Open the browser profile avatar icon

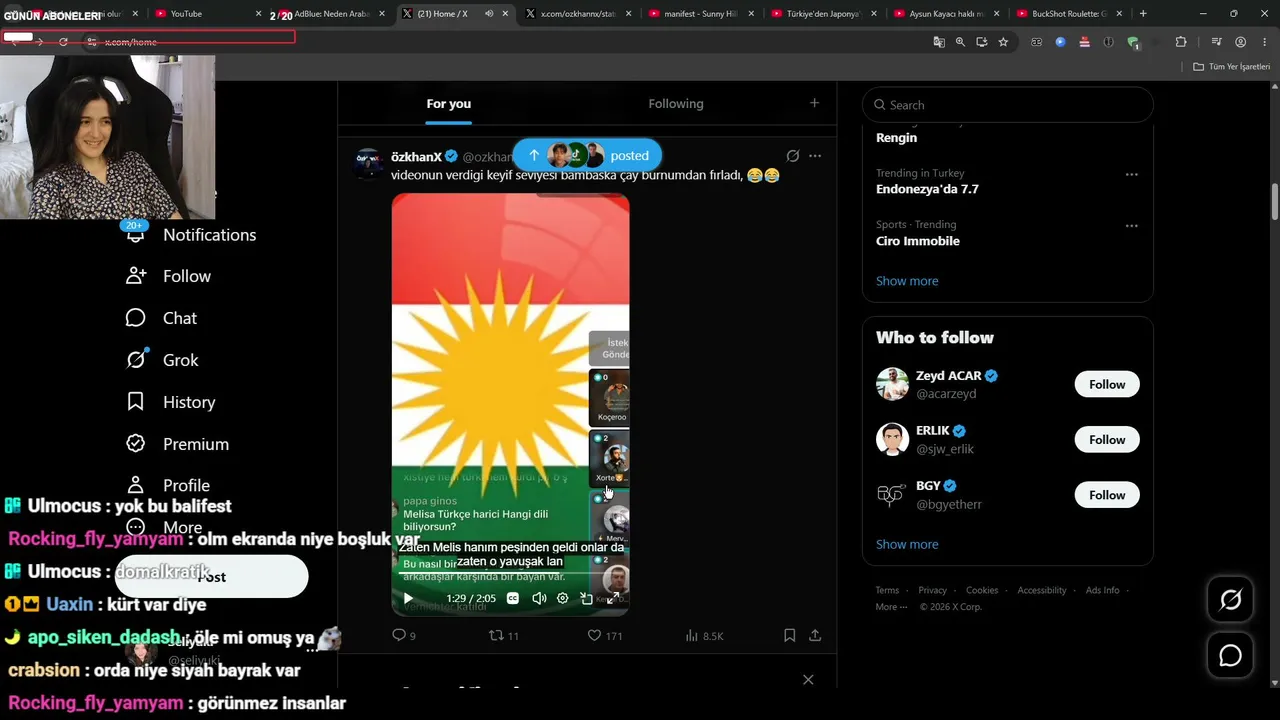point(1240,42)
